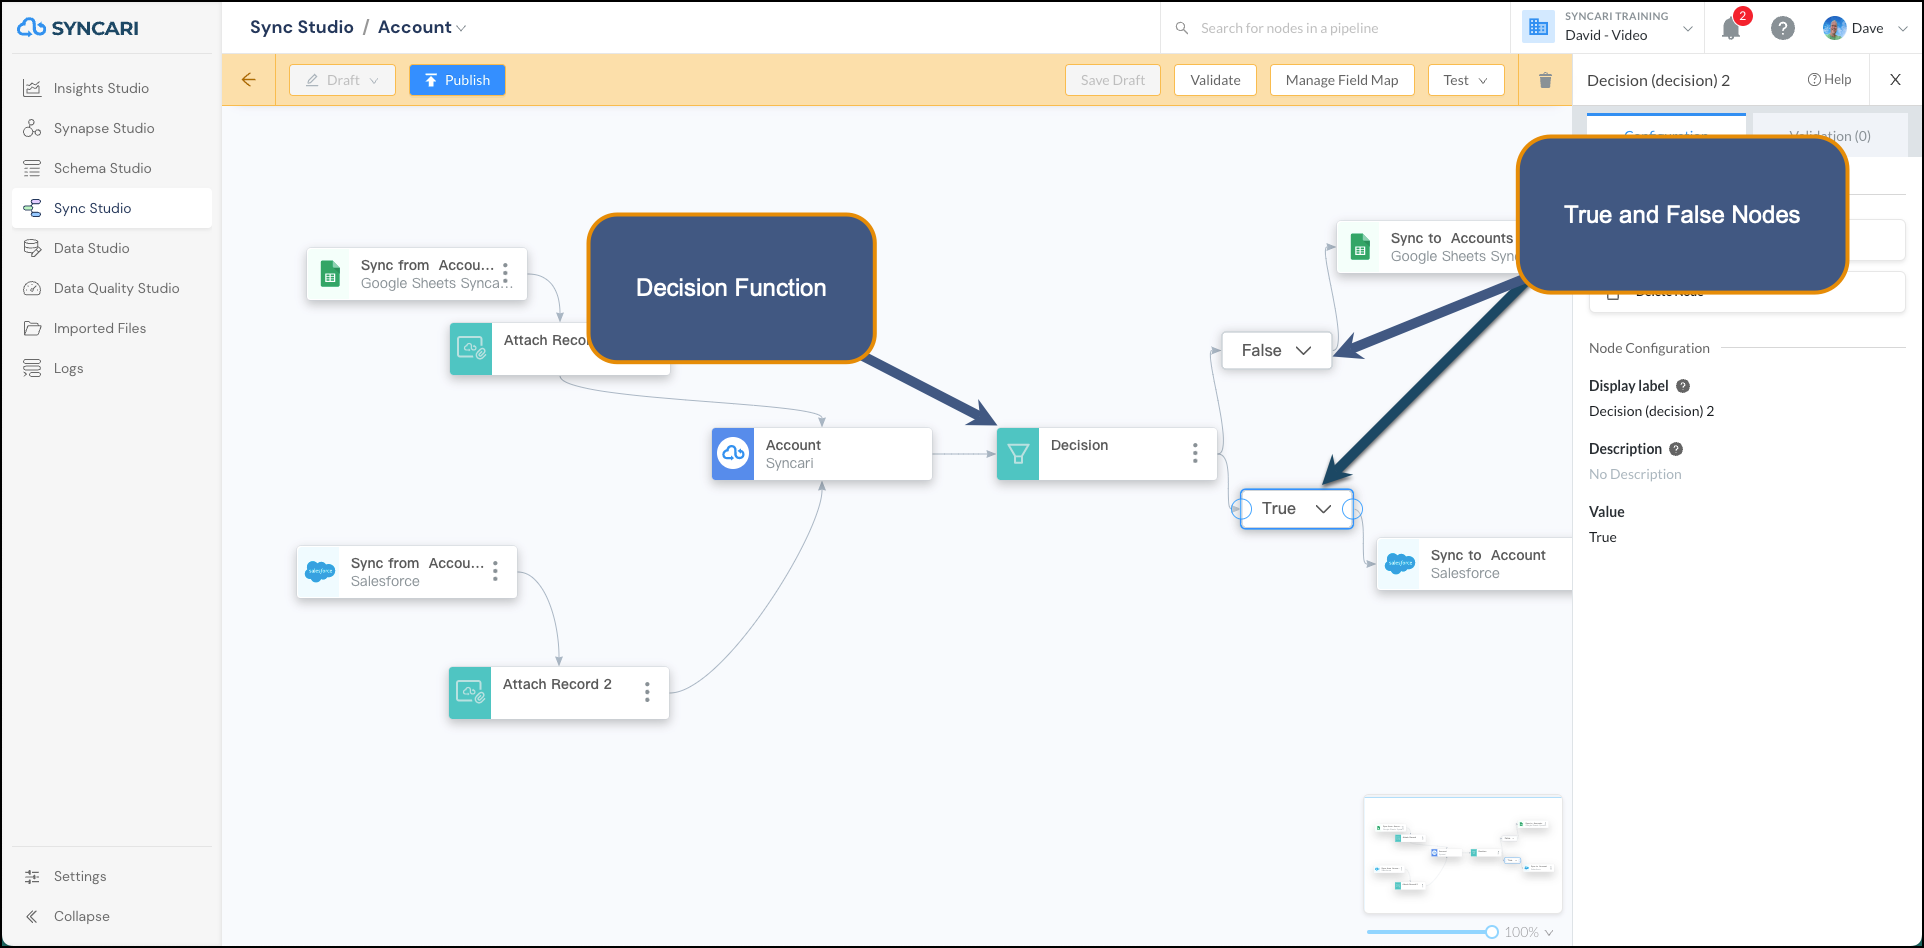Viewport: 1924px width, 948px height.
Task: Open options menu for Google Sheets source node
Action: pos(506,272)
